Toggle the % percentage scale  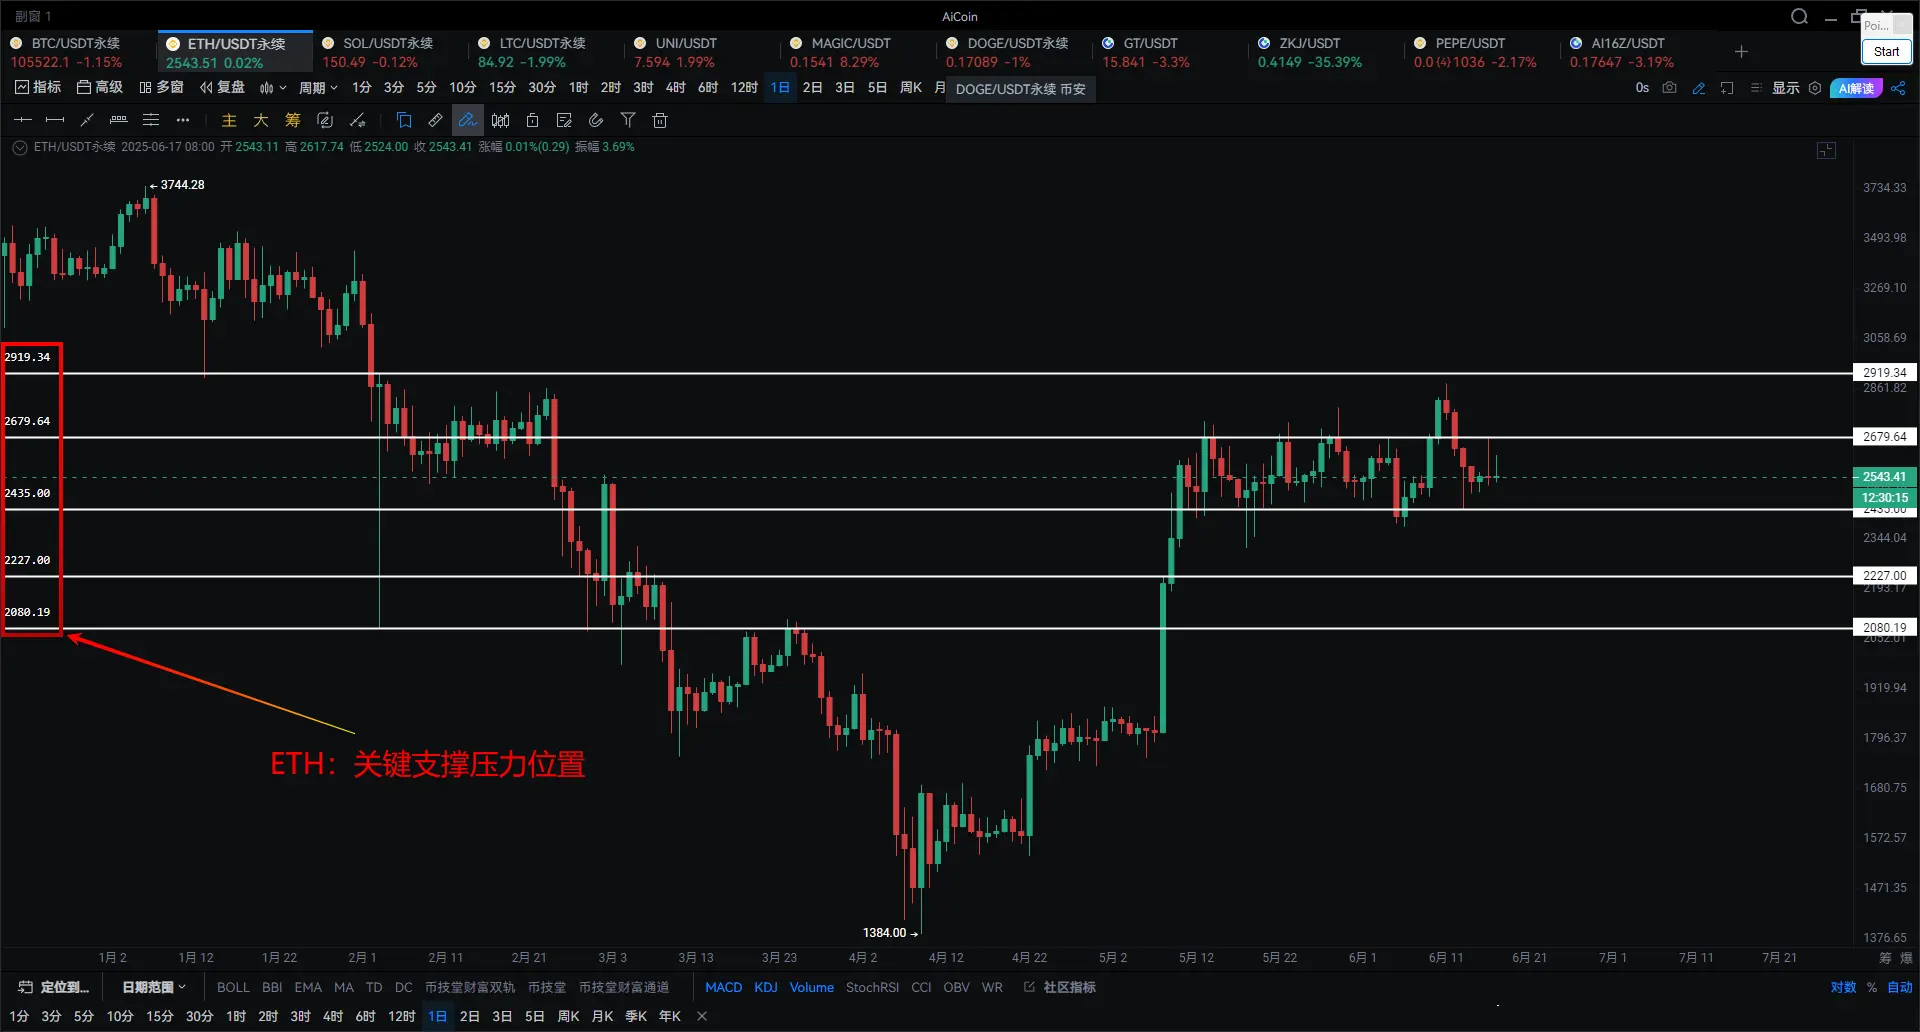(x=1871, y=987)
